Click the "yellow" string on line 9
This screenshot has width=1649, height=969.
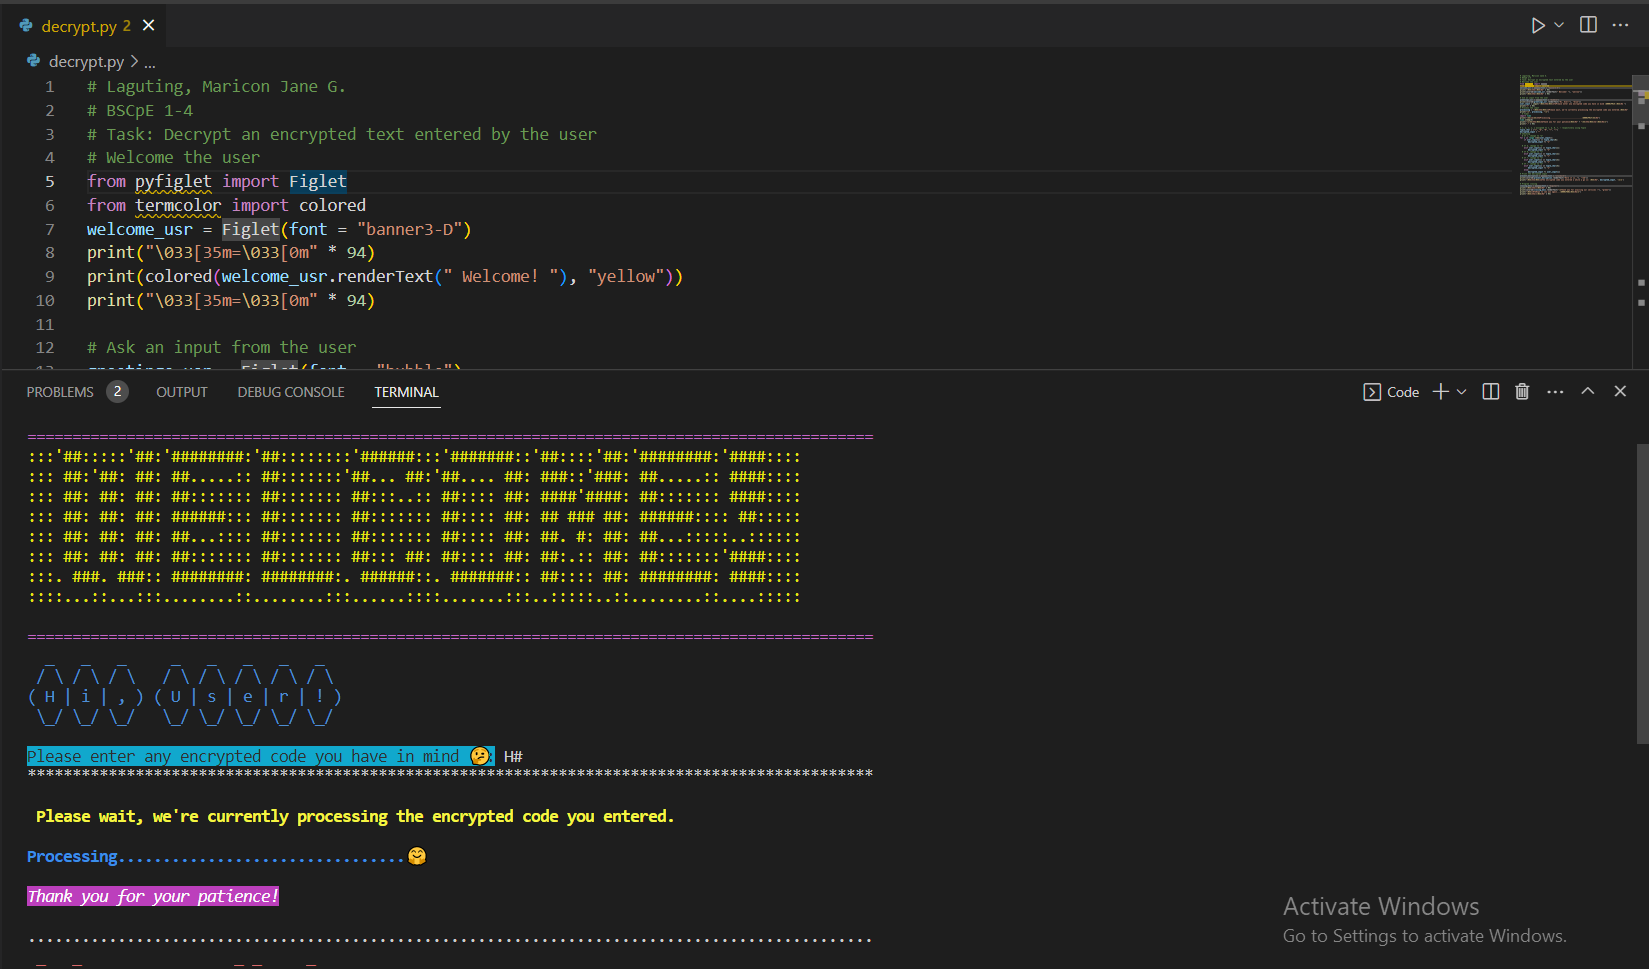tap(626, 276)
